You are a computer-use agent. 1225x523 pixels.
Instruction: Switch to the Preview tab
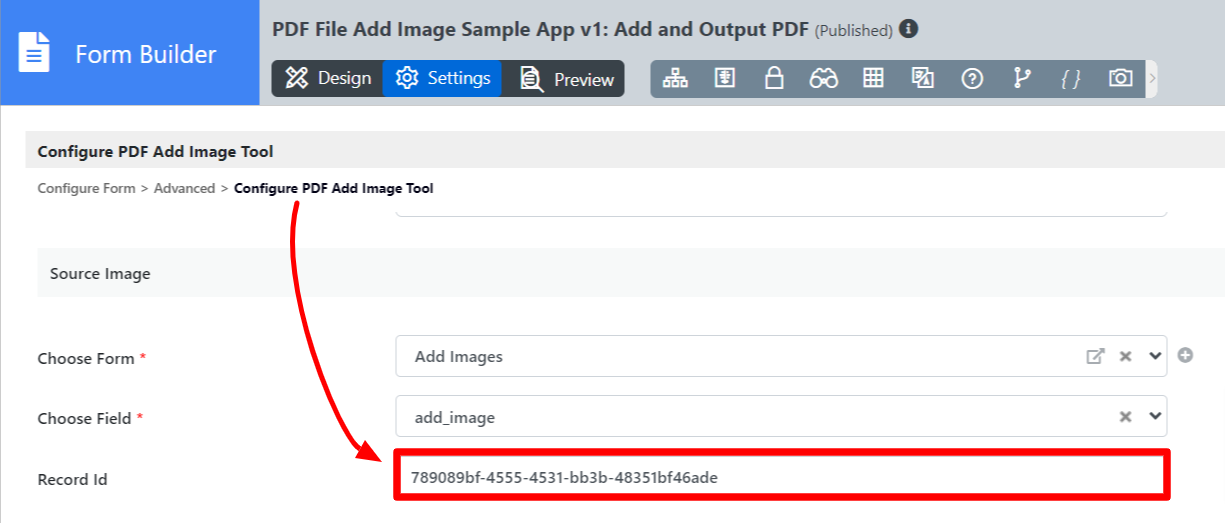point(567,79)
